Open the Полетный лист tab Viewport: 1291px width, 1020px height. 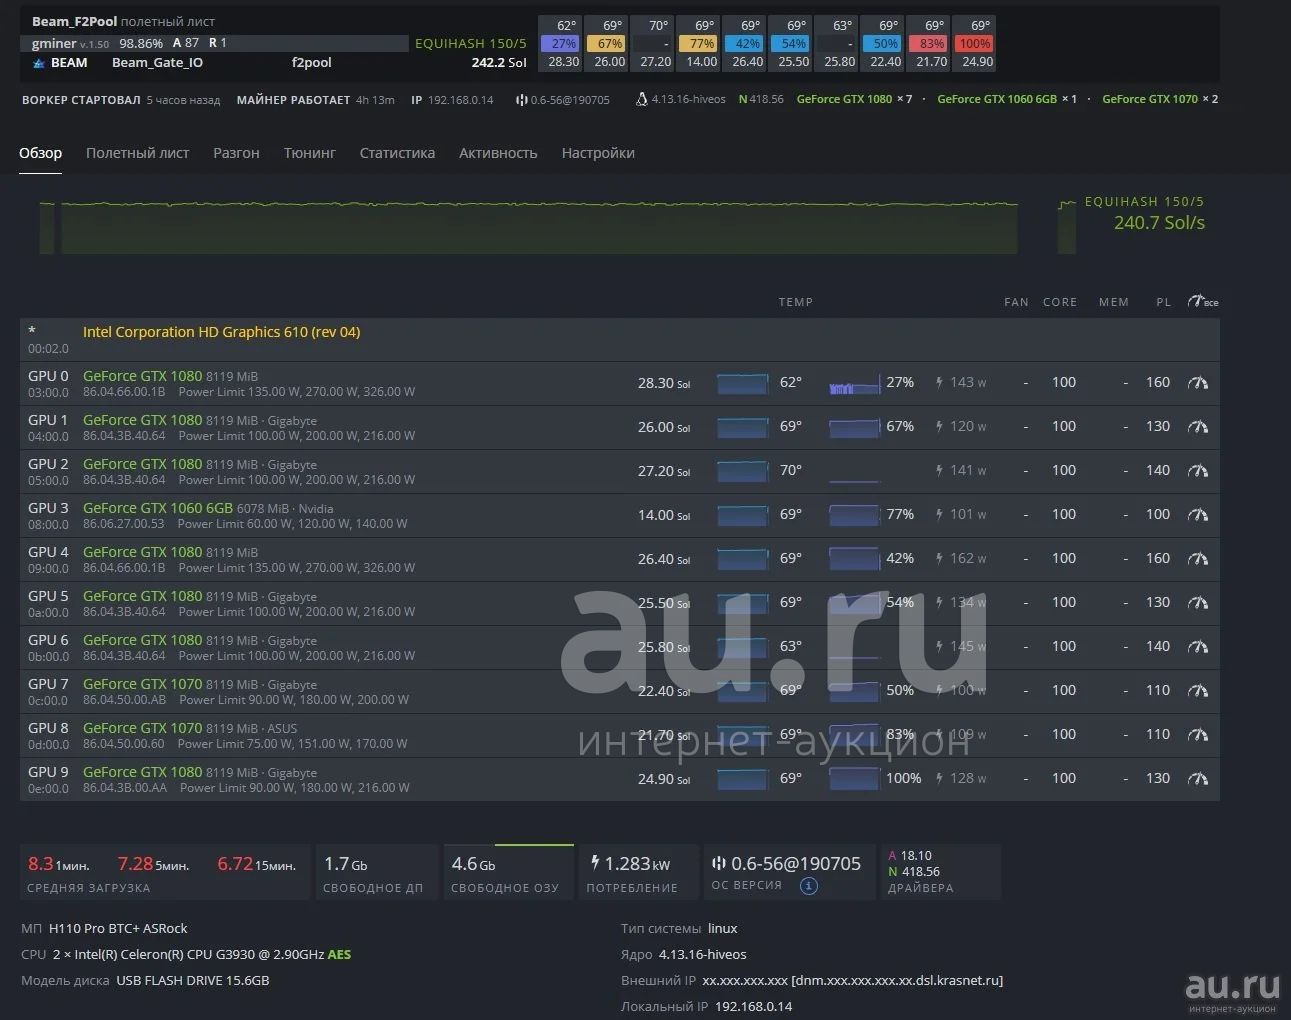click(137, 153)
